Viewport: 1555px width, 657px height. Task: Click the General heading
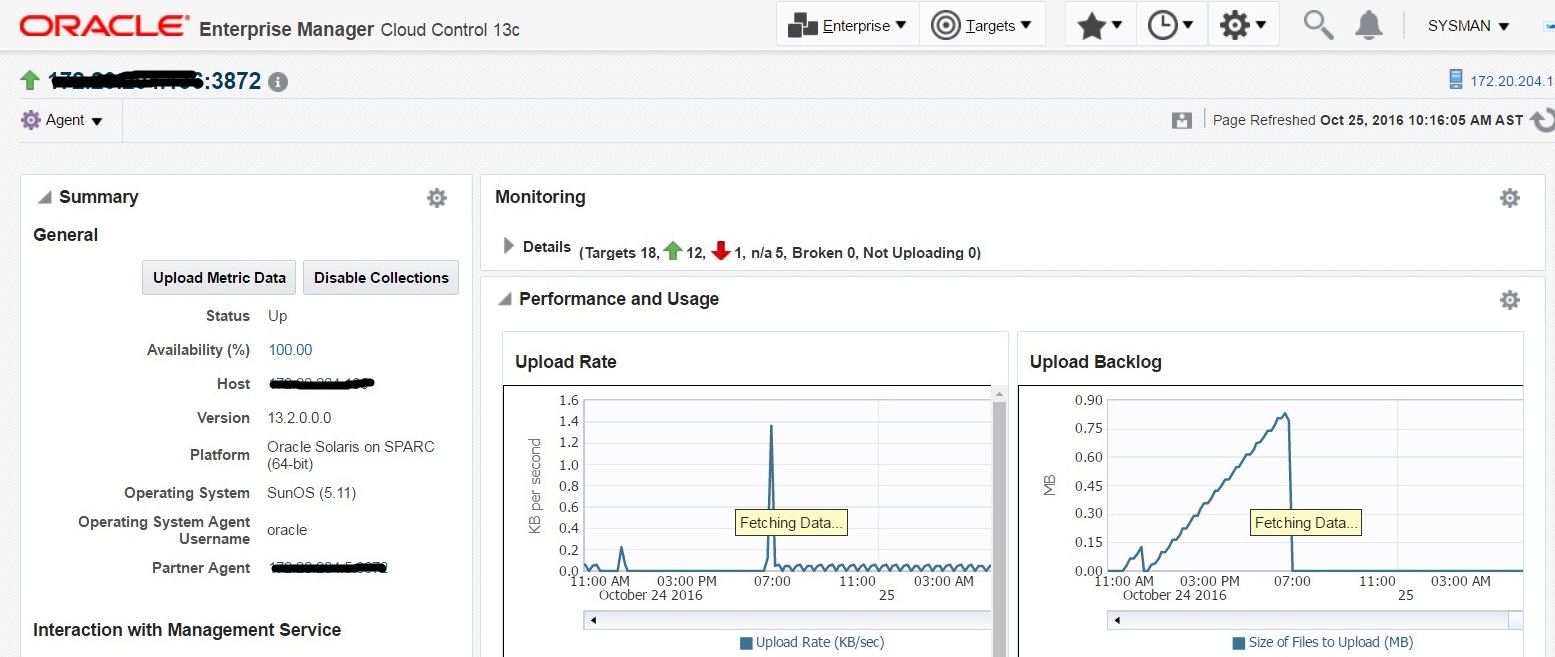click(x=66, y=235)
